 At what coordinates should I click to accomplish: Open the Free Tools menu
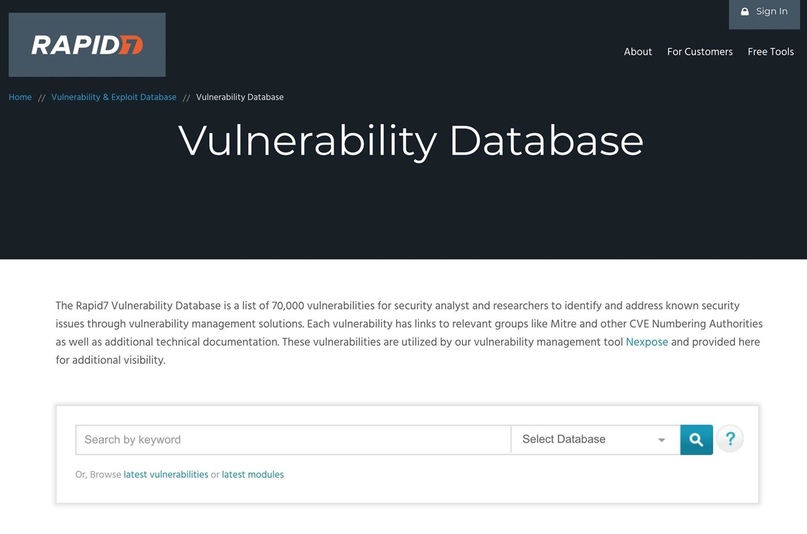tap(770, 52)
